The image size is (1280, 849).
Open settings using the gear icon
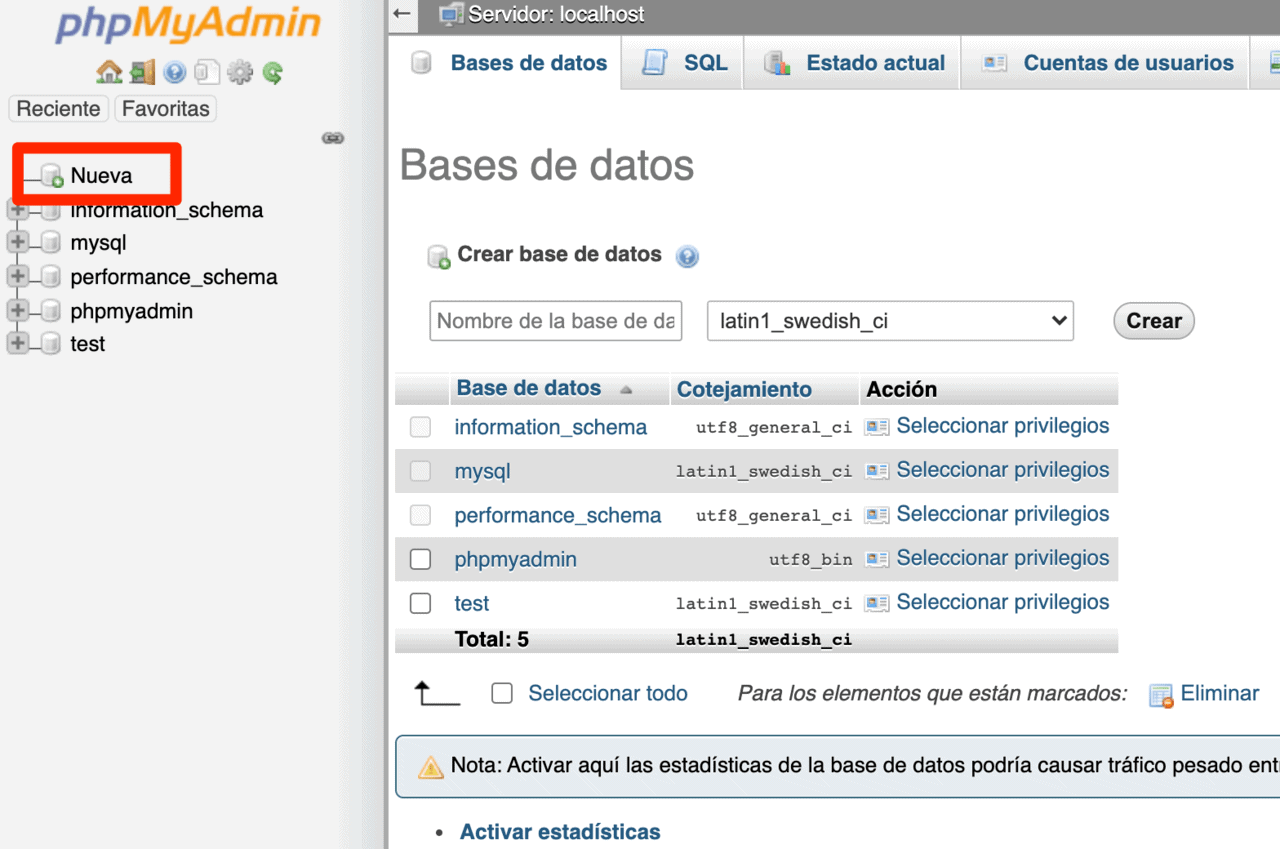point(240,72)
